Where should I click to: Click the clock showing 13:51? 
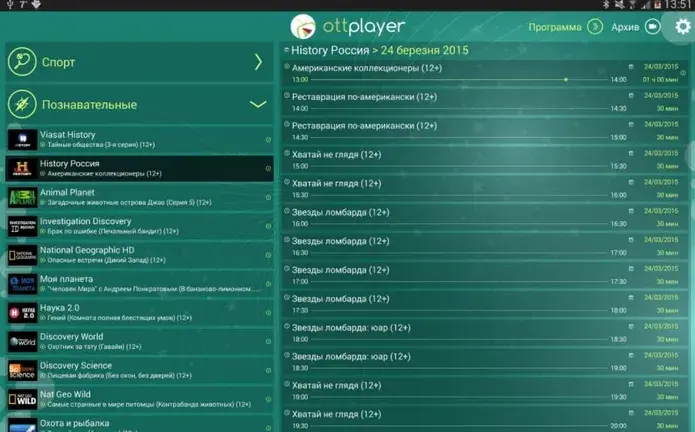coord(678,5)
